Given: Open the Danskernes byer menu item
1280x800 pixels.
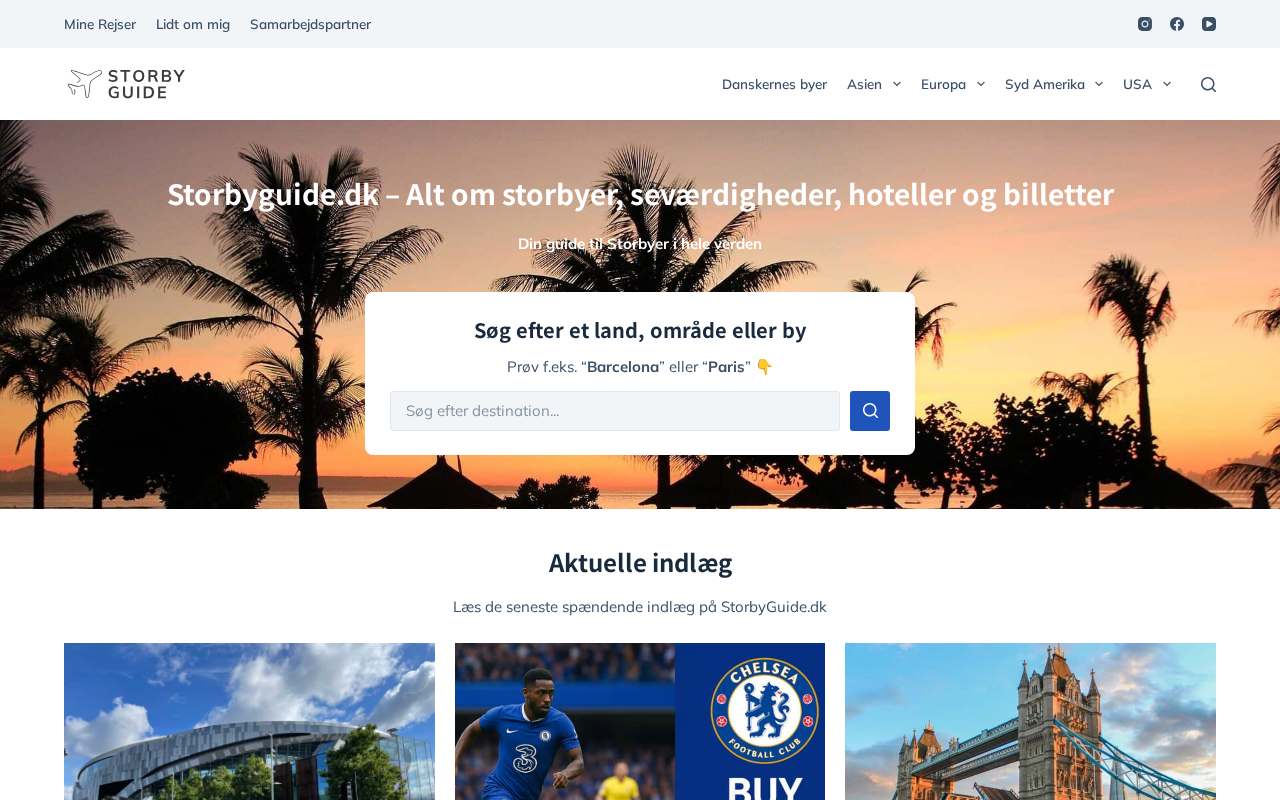Looking at the screenshot, I should tap(774, 84).
